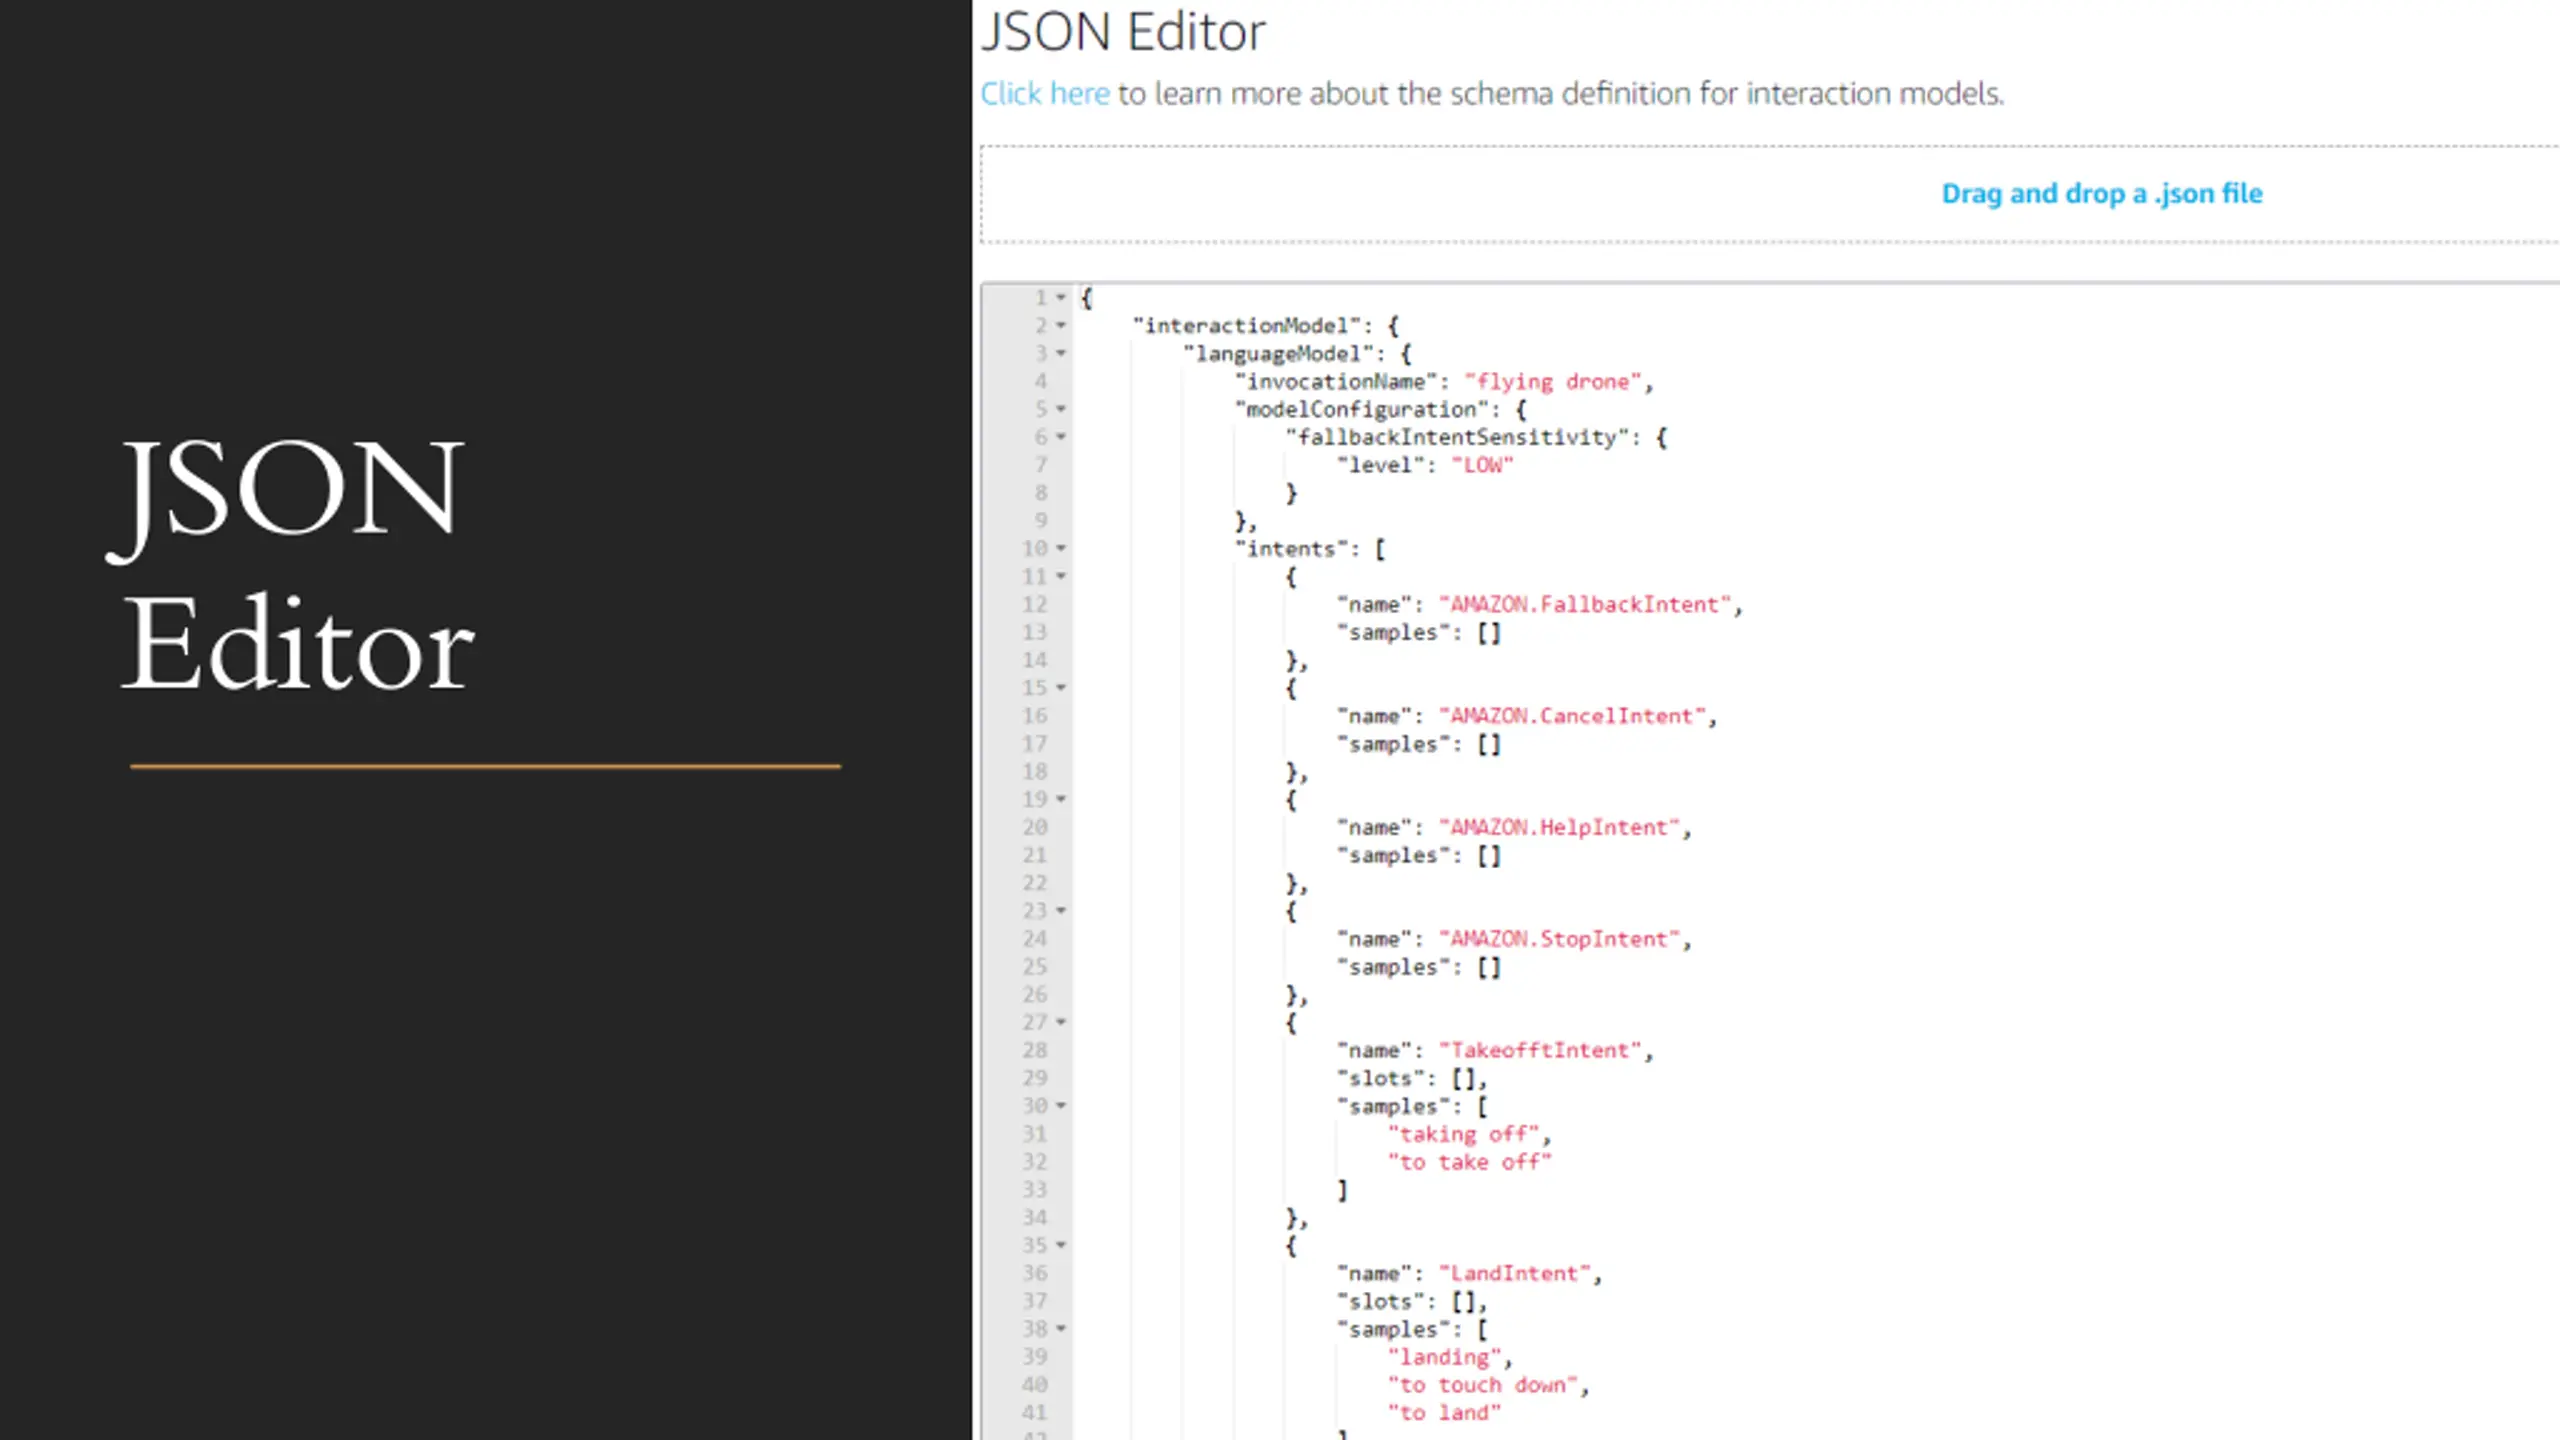Collapse the CancelIntent object fold arrow at line 15
Viewport: 2560px width, 1440px height.
pos(1061,688)
